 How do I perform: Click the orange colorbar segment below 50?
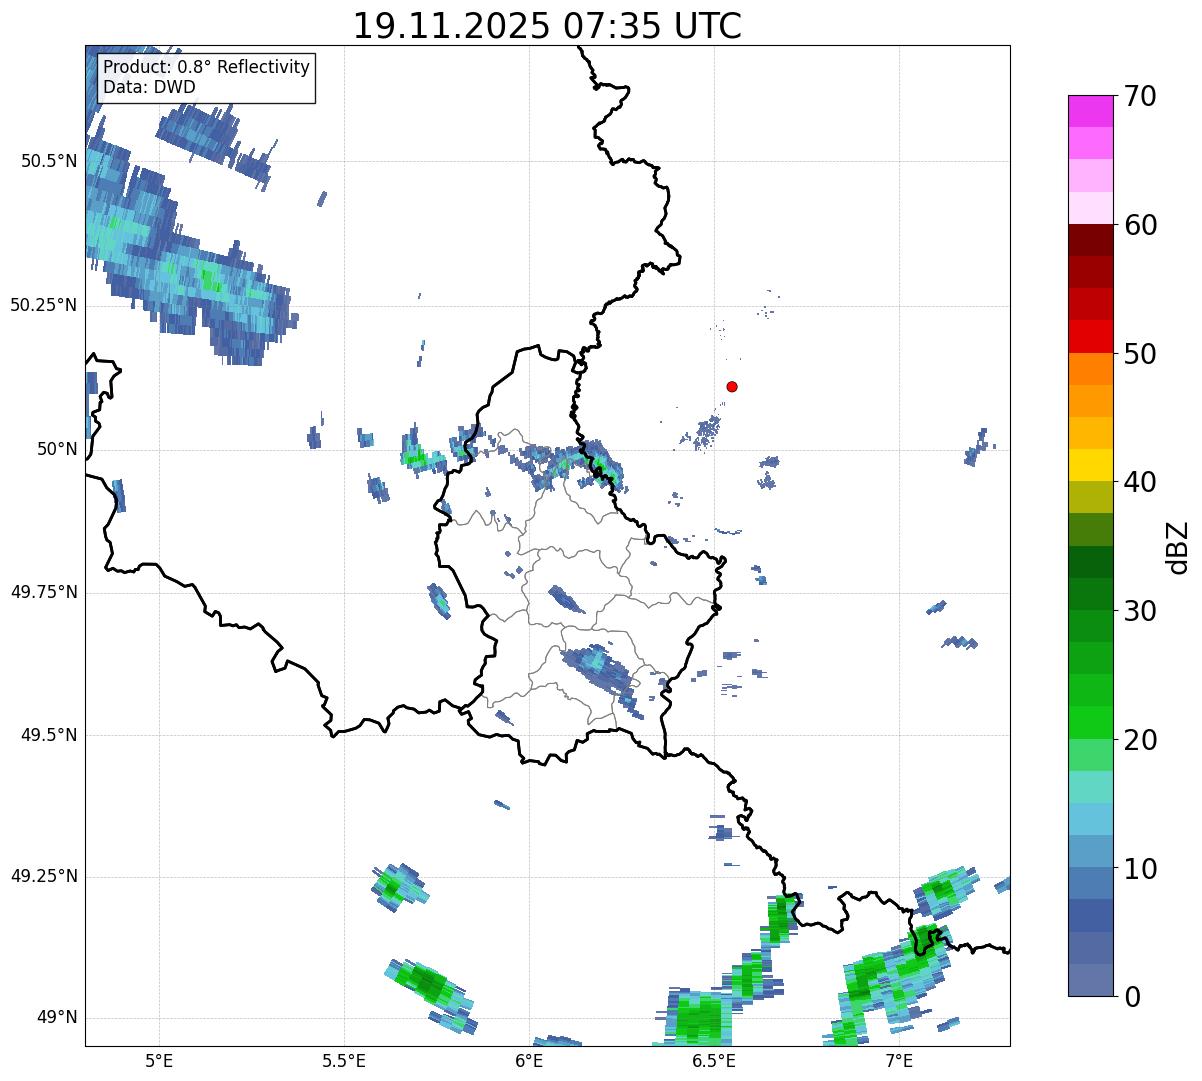(1090, 369)
